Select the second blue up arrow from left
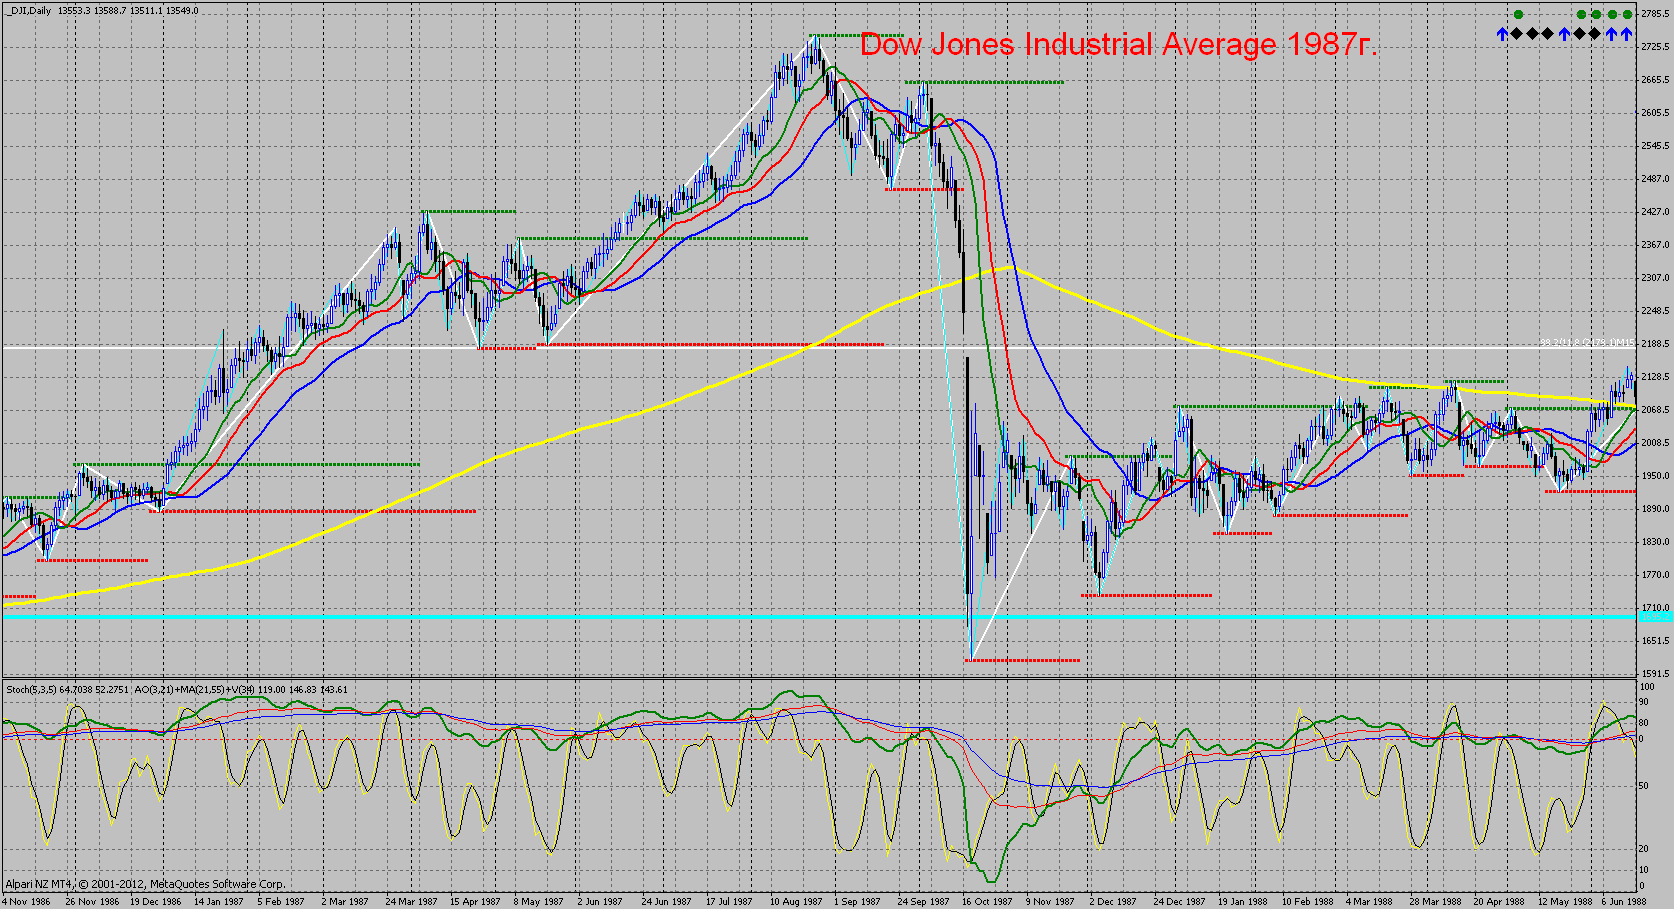Screen dimensions: 1674x909 click(1564, 34)
